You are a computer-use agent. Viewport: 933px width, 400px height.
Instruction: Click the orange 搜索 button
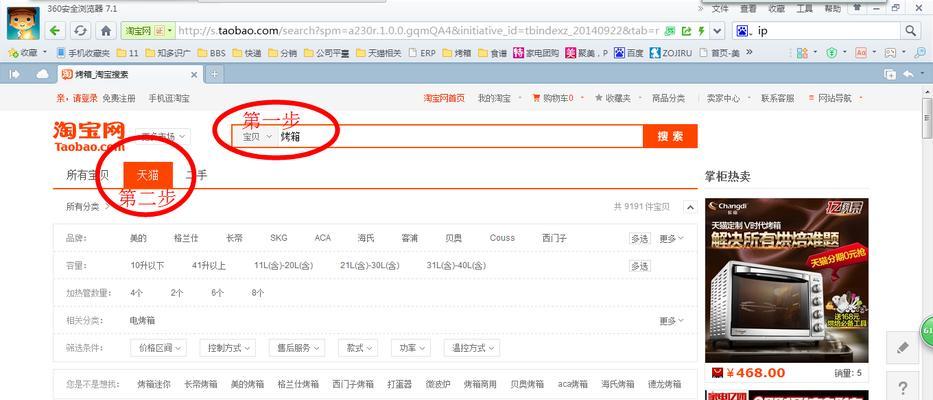point(670,136)
